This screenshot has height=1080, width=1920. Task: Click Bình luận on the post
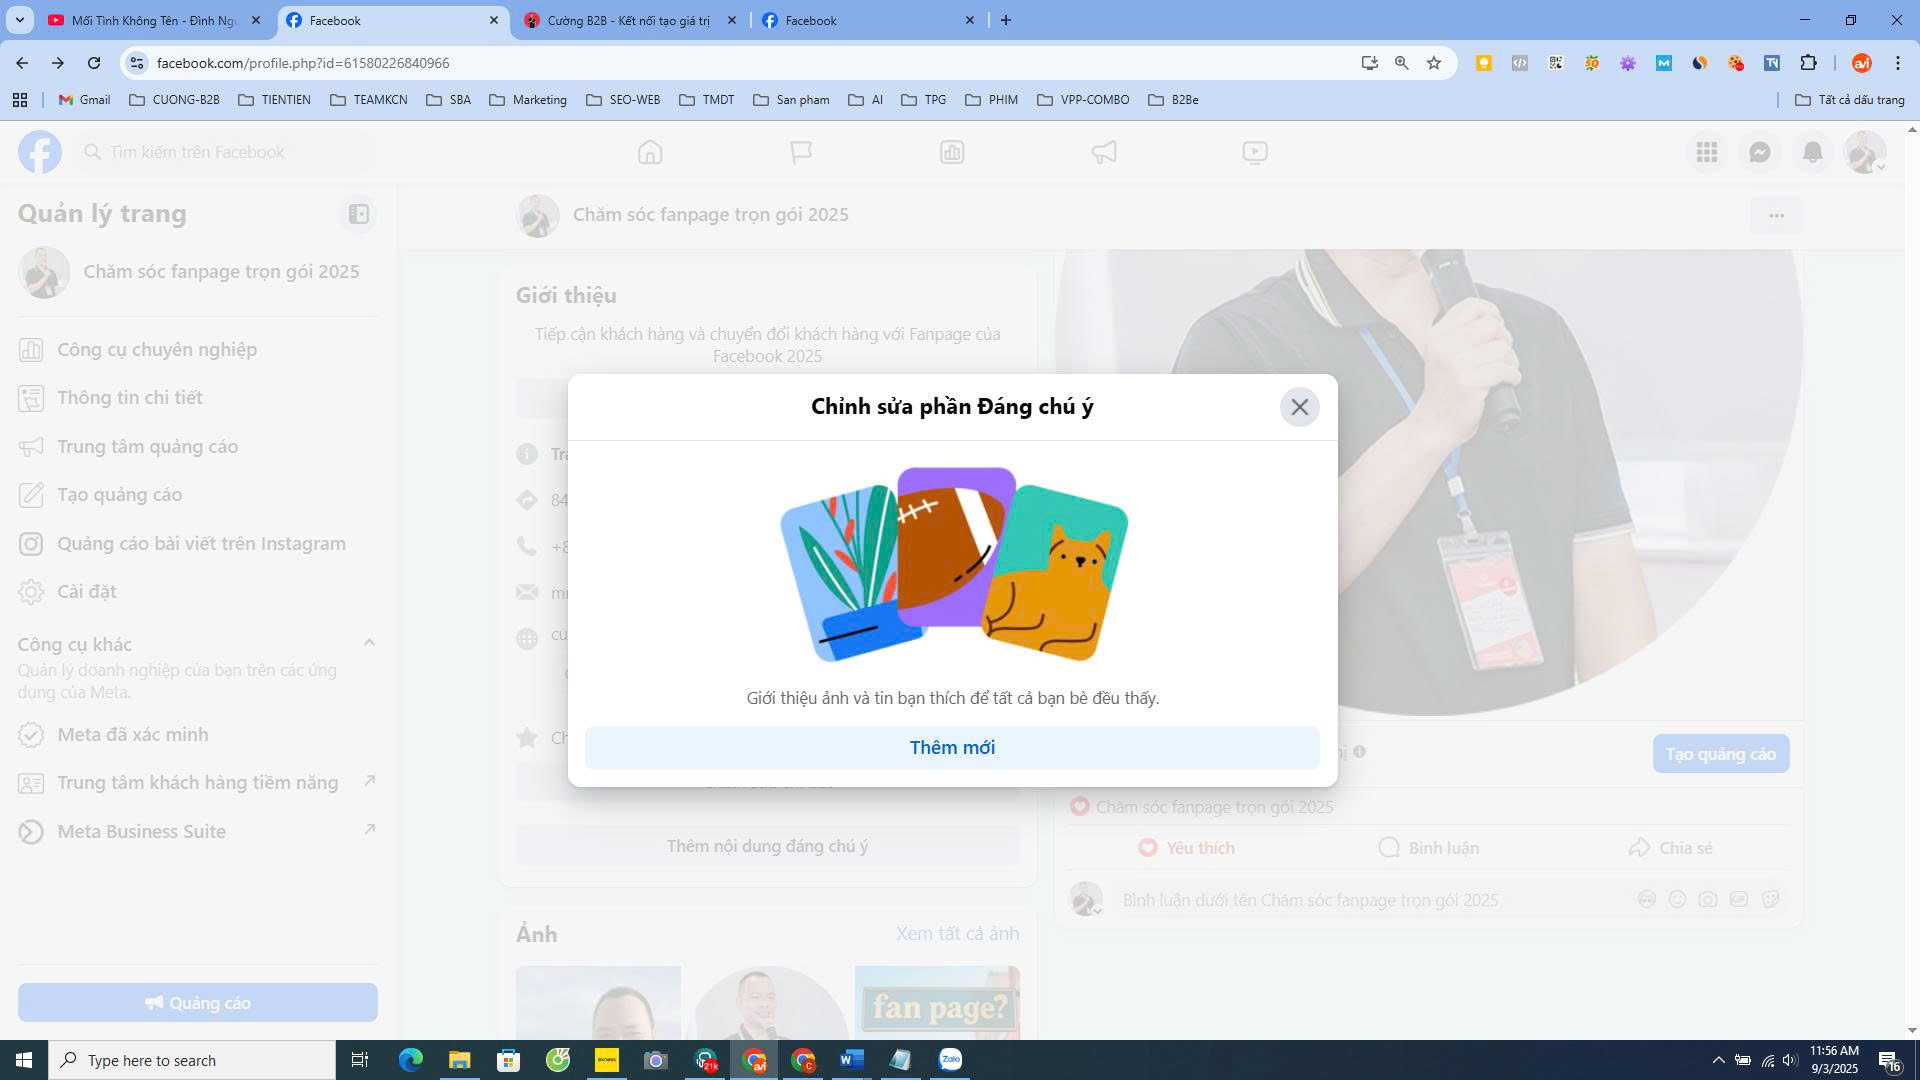(x=1428, y=848)
